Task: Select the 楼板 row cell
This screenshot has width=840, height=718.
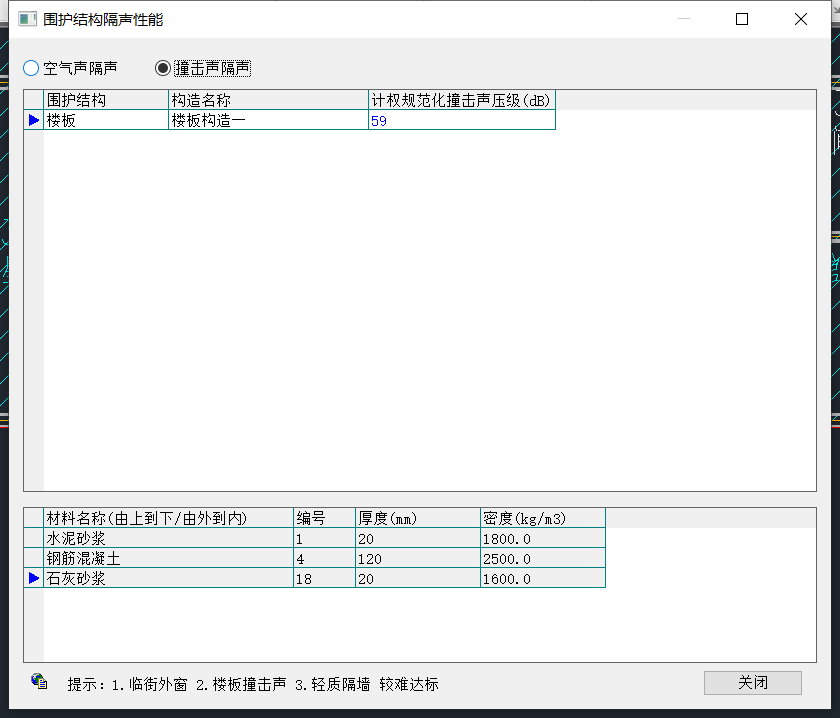Action: point(106,120)
